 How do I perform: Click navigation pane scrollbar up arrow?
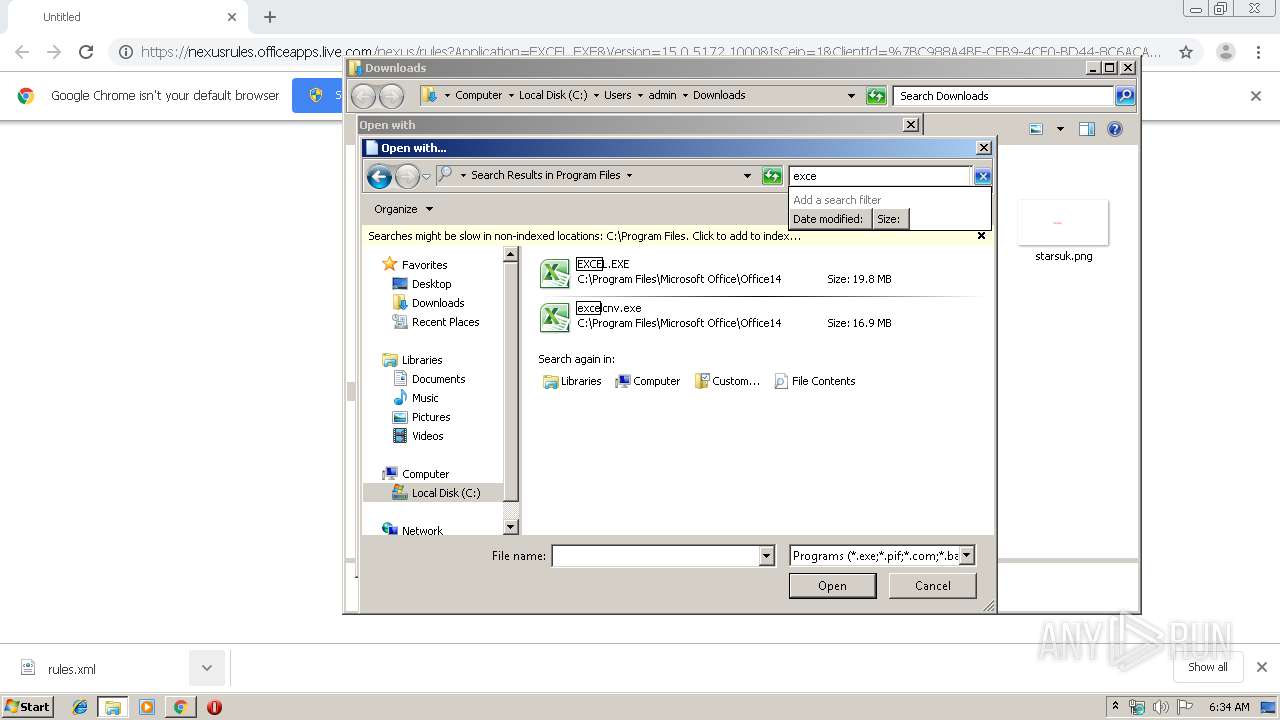coord(511,255)
